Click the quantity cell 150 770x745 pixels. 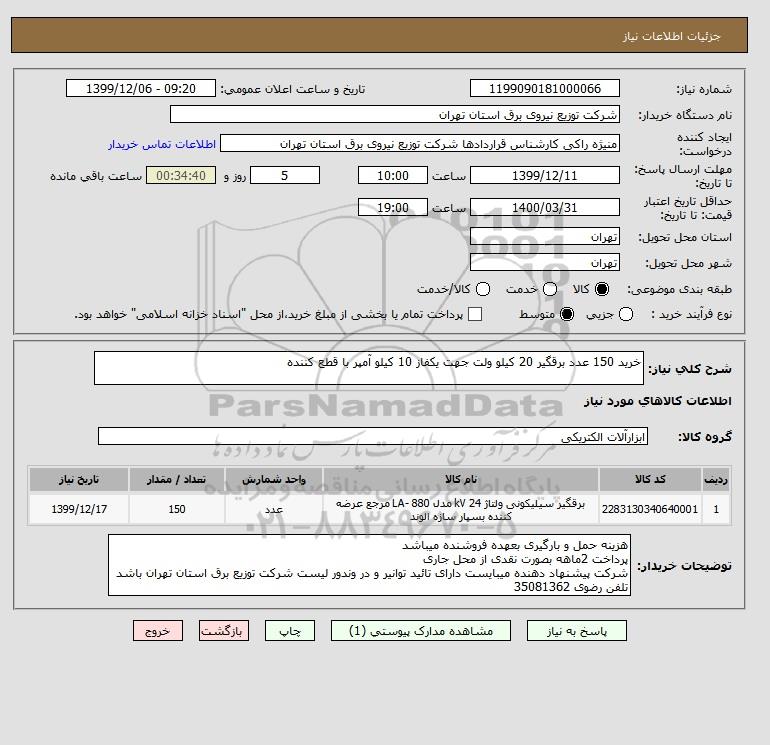pos(177,509)
